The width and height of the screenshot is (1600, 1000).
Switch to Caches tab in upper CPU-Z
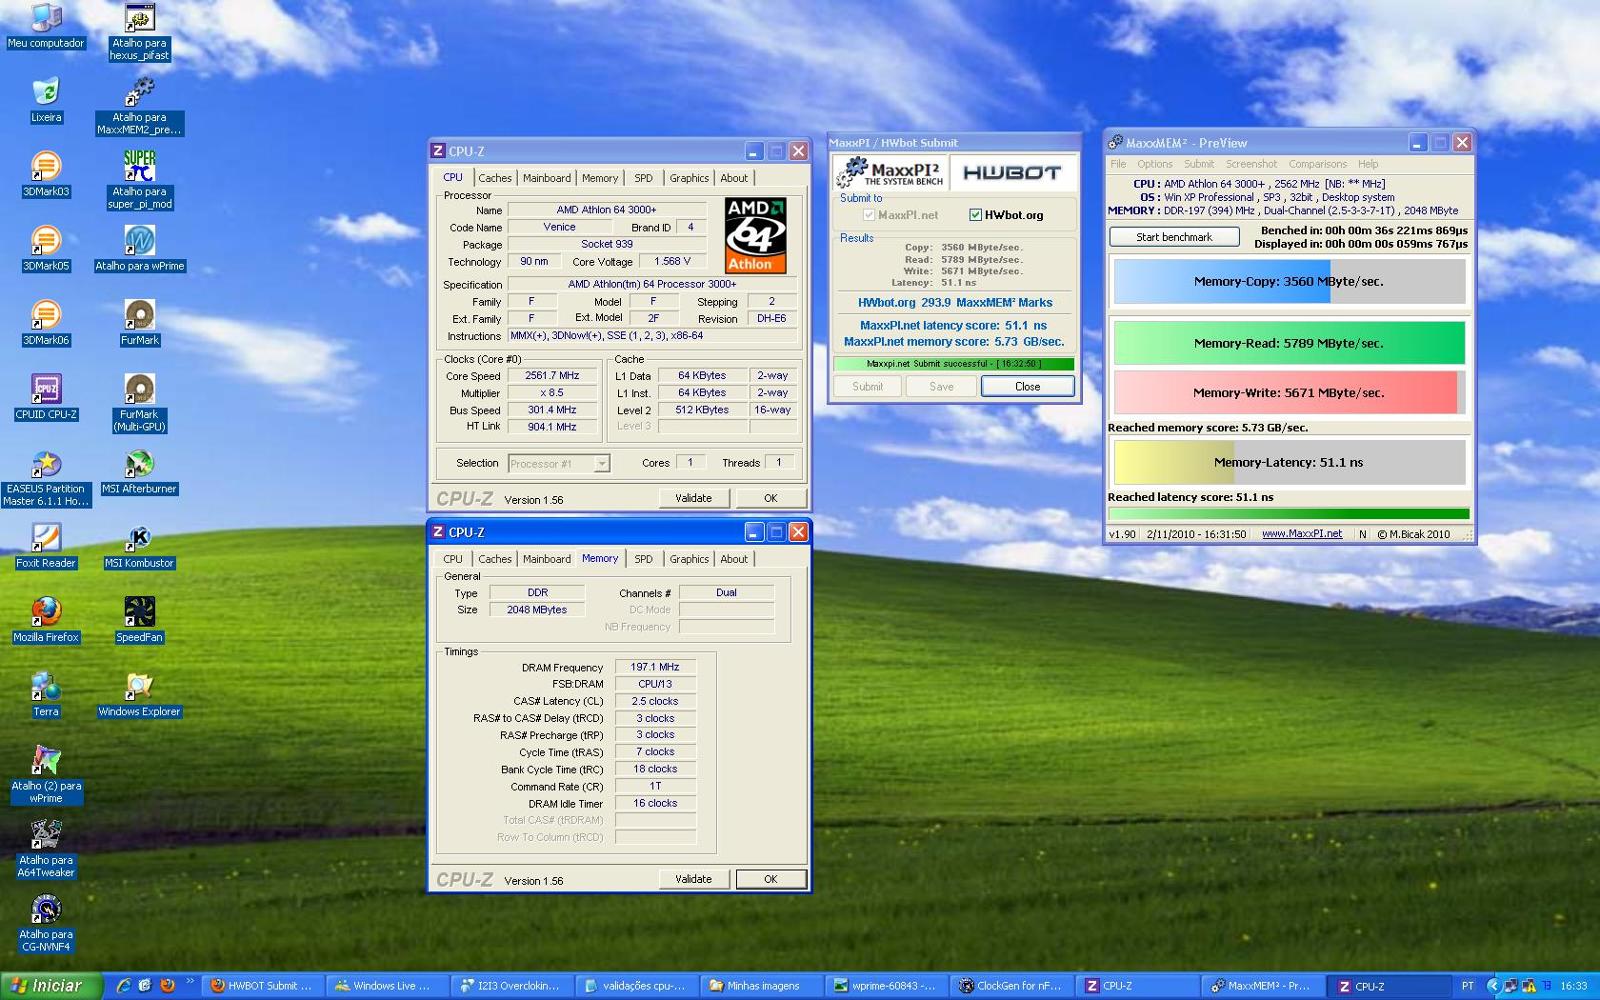click(x=494, y=178)
